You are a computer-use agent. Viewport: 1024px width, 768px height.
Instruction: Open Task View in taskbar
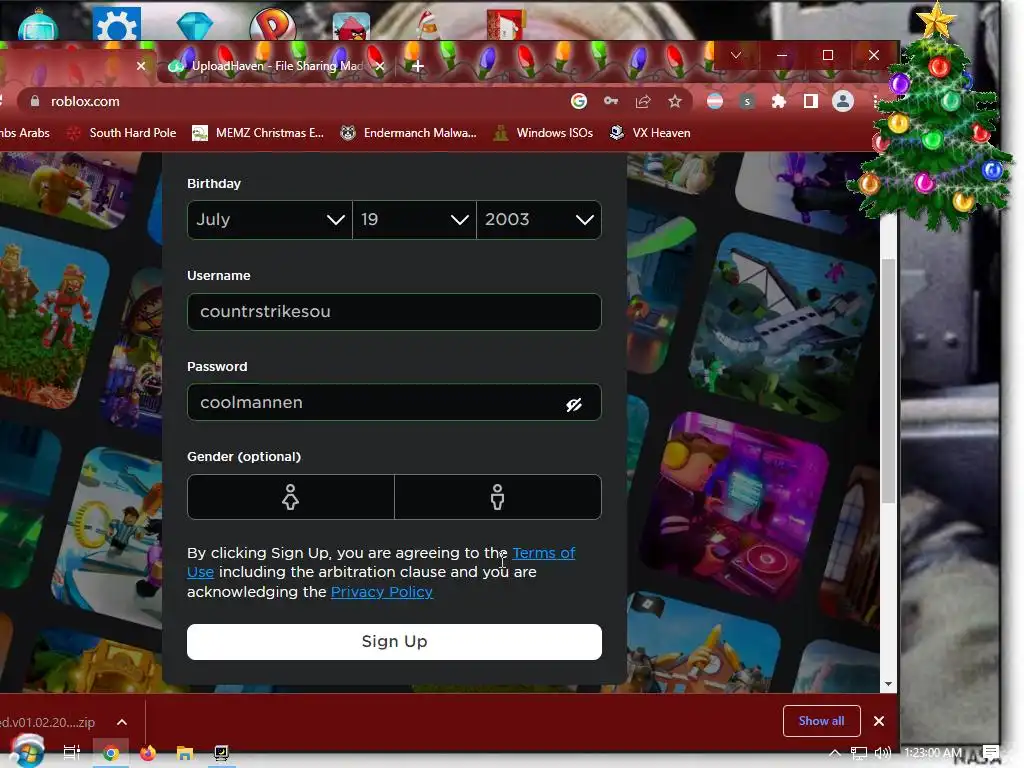[72, 752]
